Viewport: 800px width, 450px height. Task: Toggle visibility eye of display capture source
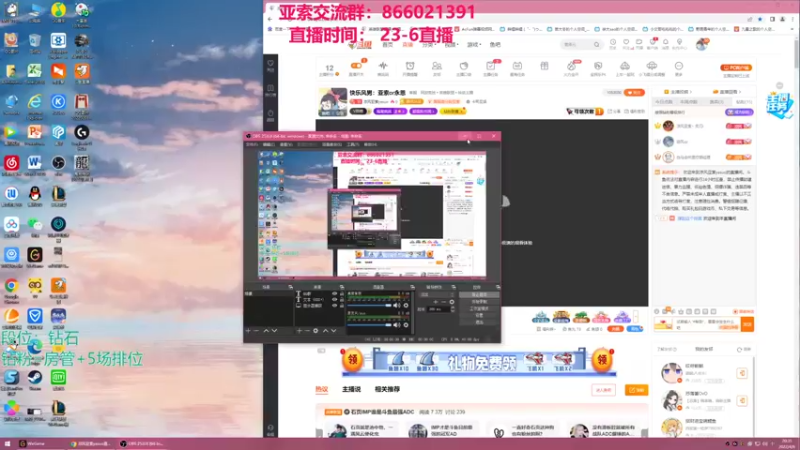click(x=334, y=306)
